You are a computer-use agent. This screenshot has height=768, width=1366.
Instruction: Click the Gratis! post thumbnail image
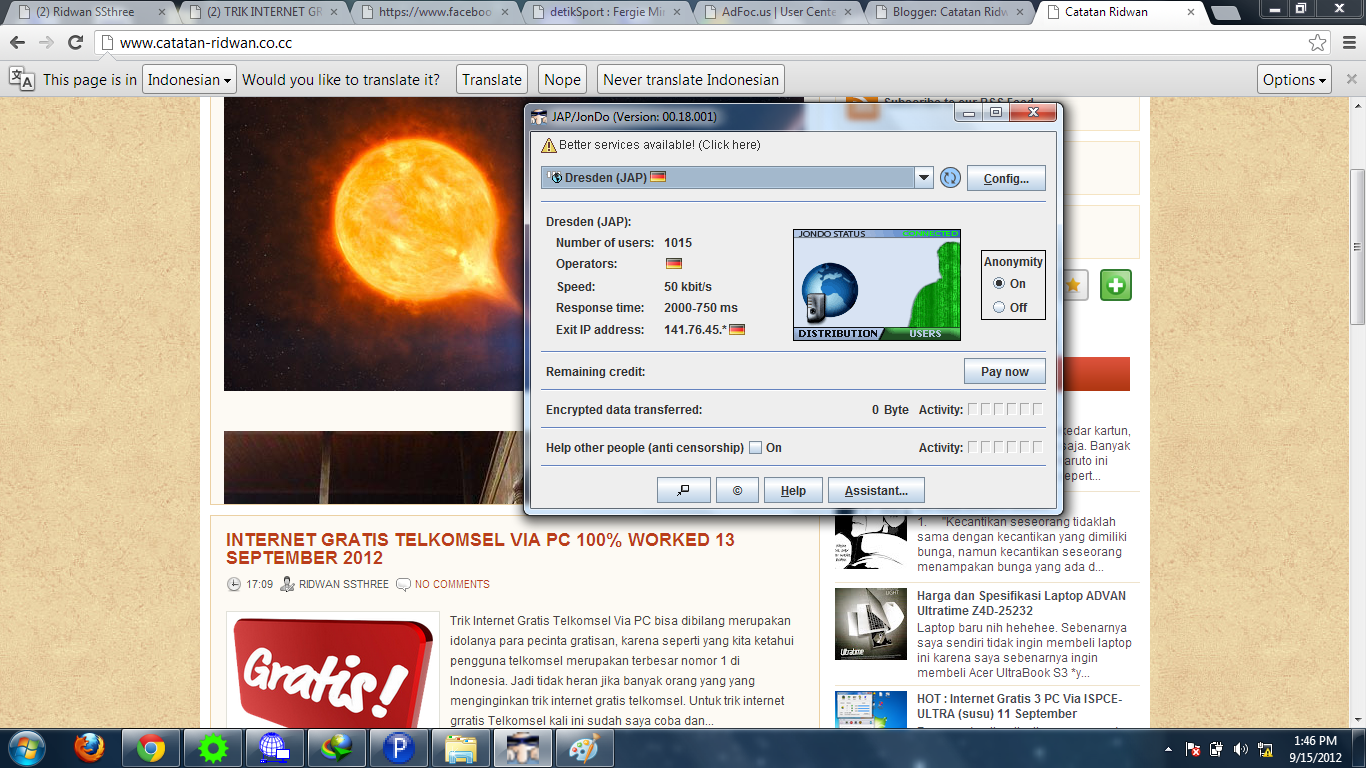(333, 670)
